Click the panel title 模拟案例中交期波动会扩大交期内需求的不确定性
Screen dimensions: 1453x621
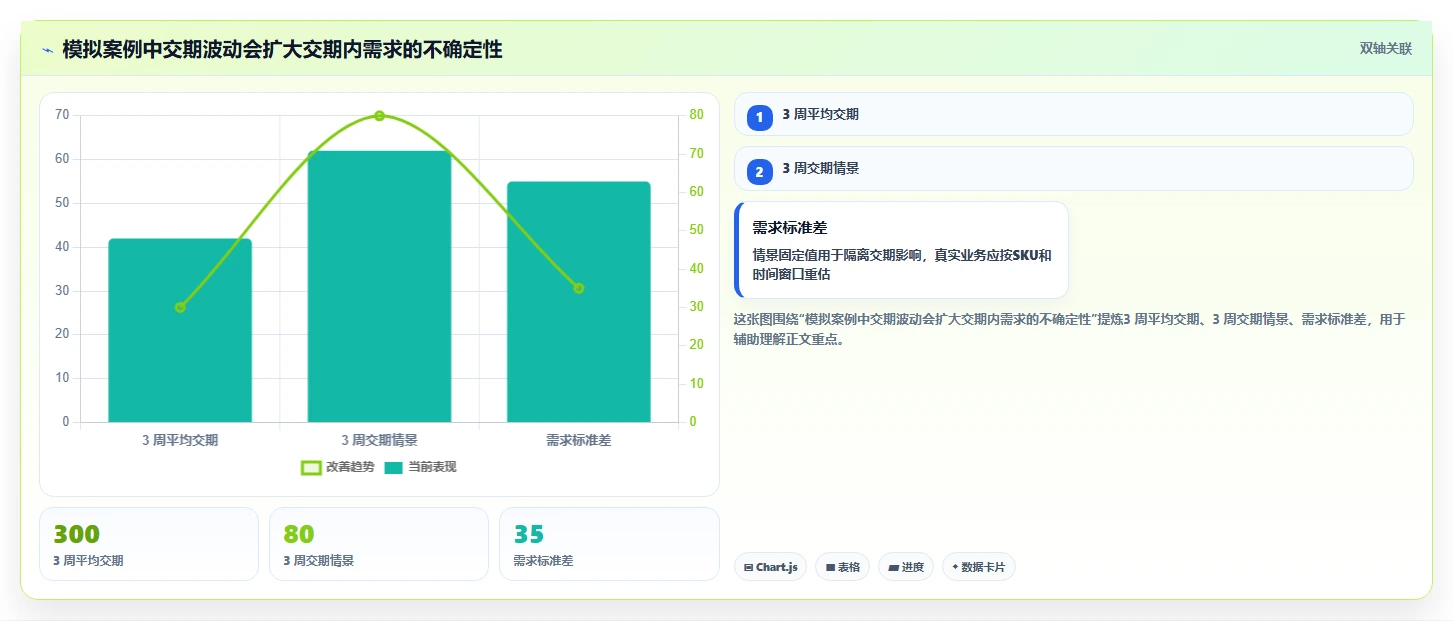pyautogui.click(x=282, y=49)
